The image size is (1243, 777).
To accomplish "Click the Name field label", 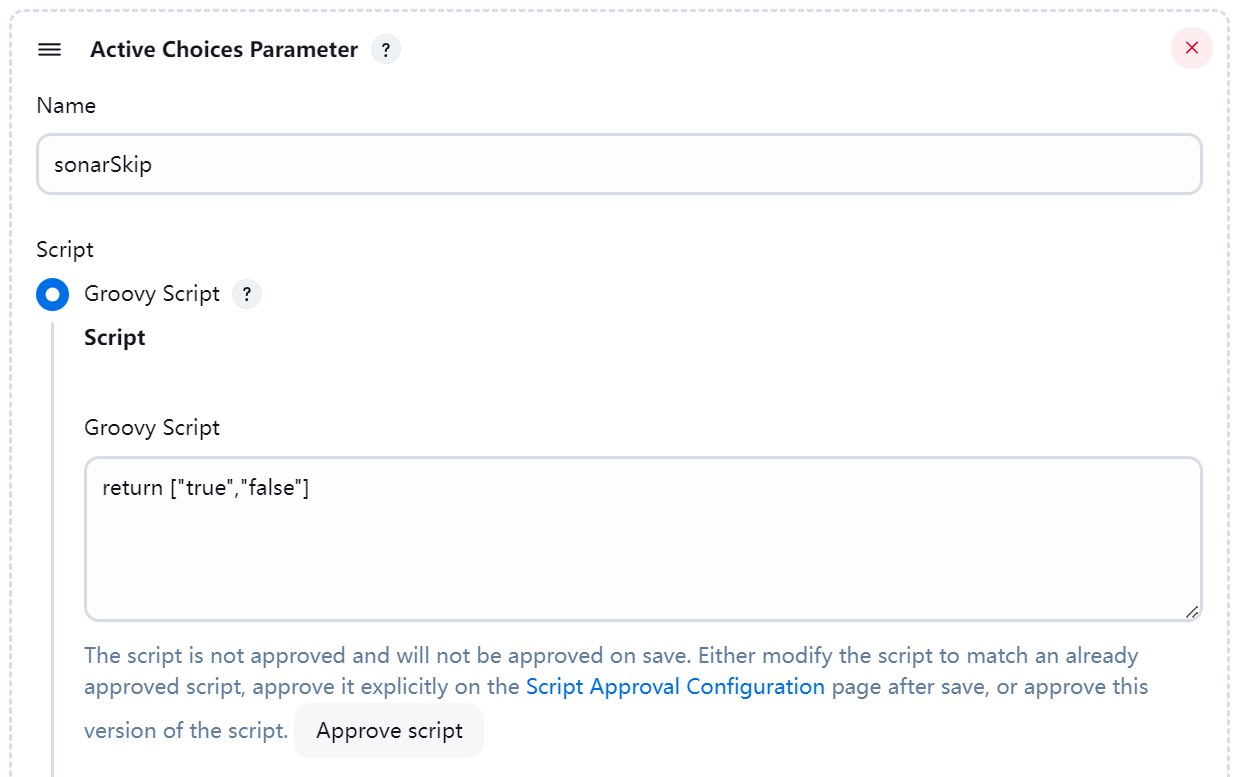I will [x=66, y=106].
